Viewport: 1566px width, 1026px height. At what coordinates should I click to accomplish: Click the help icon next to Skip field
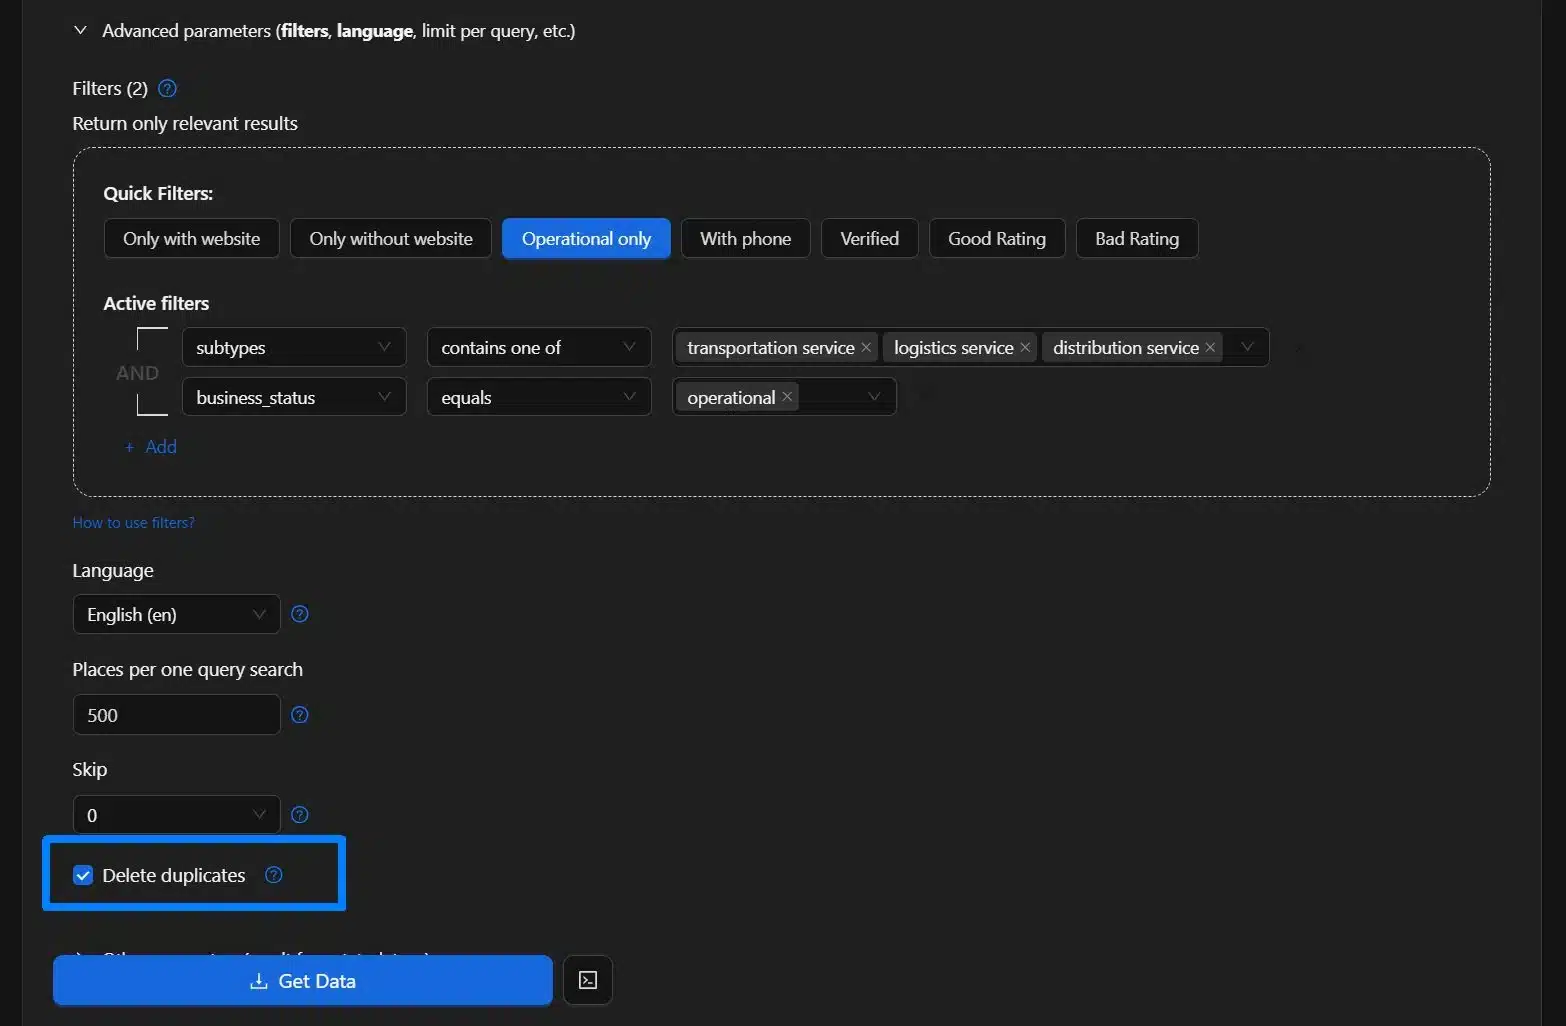click(299, 815)
